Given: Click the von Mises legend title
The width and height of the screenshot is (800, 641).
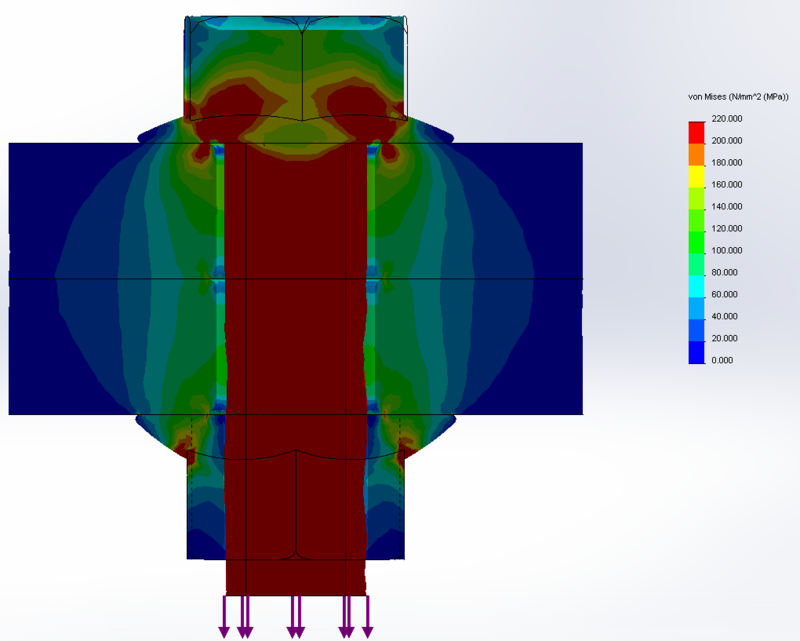Looking at the screenshot, I should pos(738,97).
